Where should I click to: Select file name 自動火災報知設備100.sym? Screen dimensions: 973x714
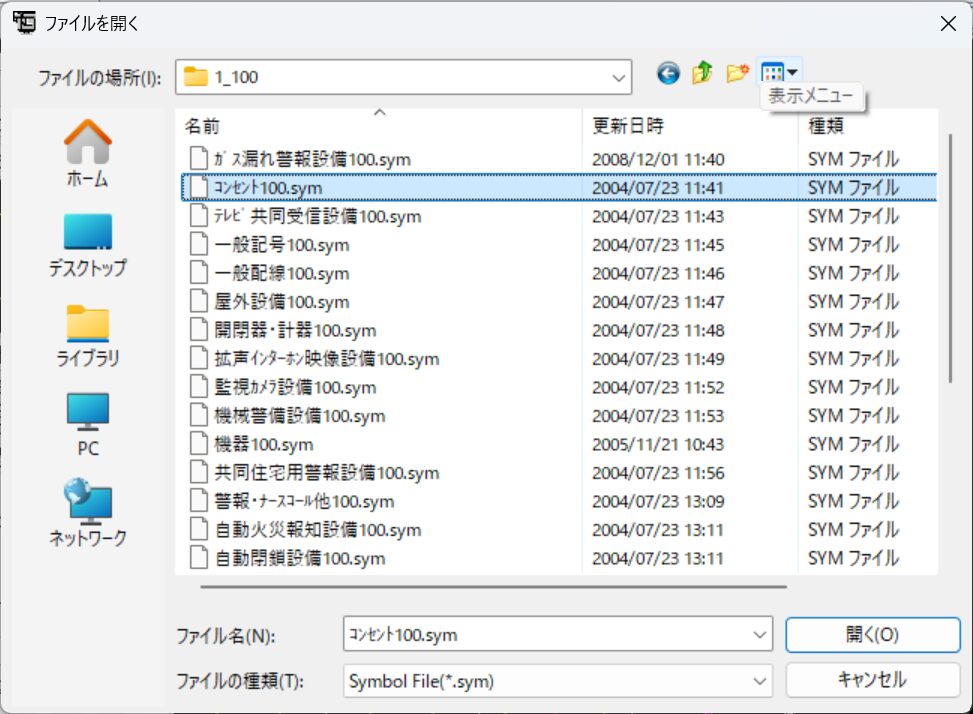[318, 530]
